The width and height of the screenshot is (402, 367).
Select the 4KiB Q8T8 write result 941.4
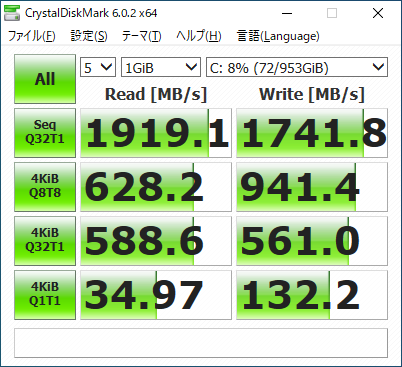coord(312,187)
